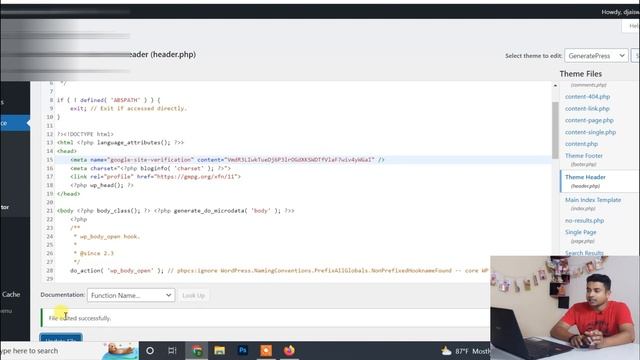
Task: Click the Howdy user account menu
Action: (620, 12)
